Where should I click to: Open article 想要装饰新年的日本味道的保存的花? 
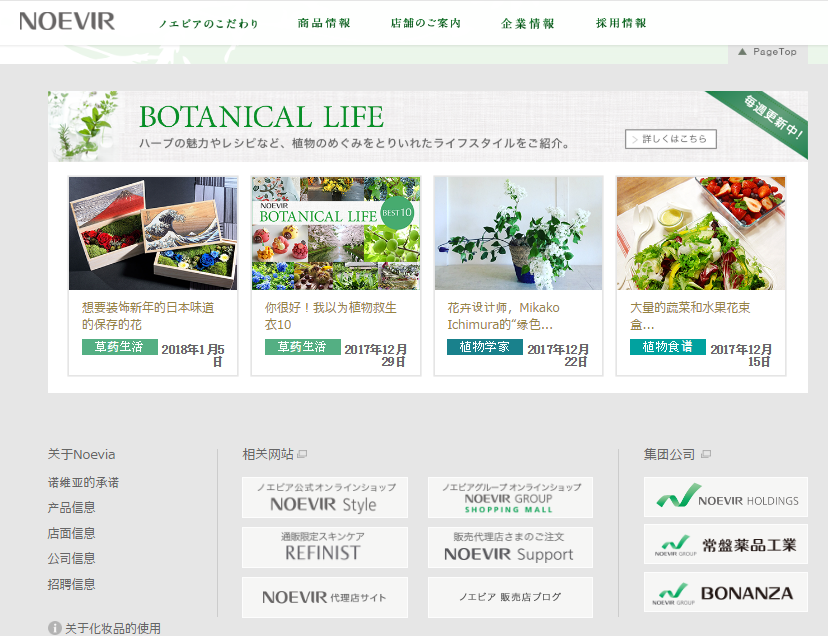(148, 316)
